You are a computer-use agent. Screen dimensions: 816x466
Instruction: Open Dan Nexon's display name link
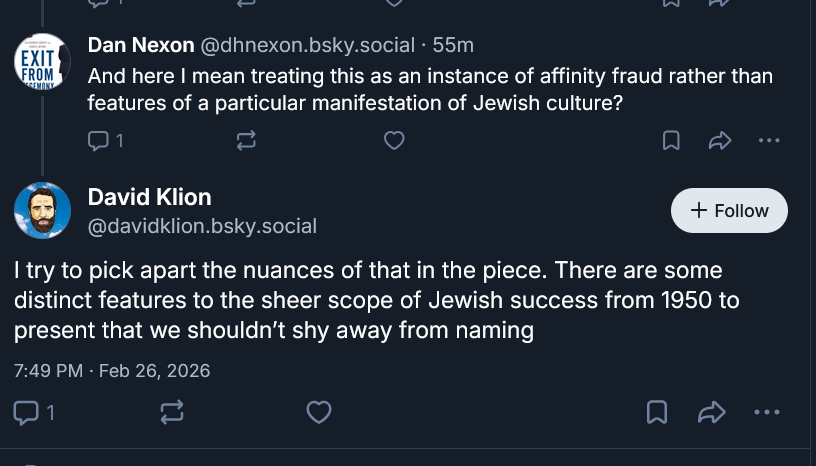pyautogui.click(x=141, y=45)
